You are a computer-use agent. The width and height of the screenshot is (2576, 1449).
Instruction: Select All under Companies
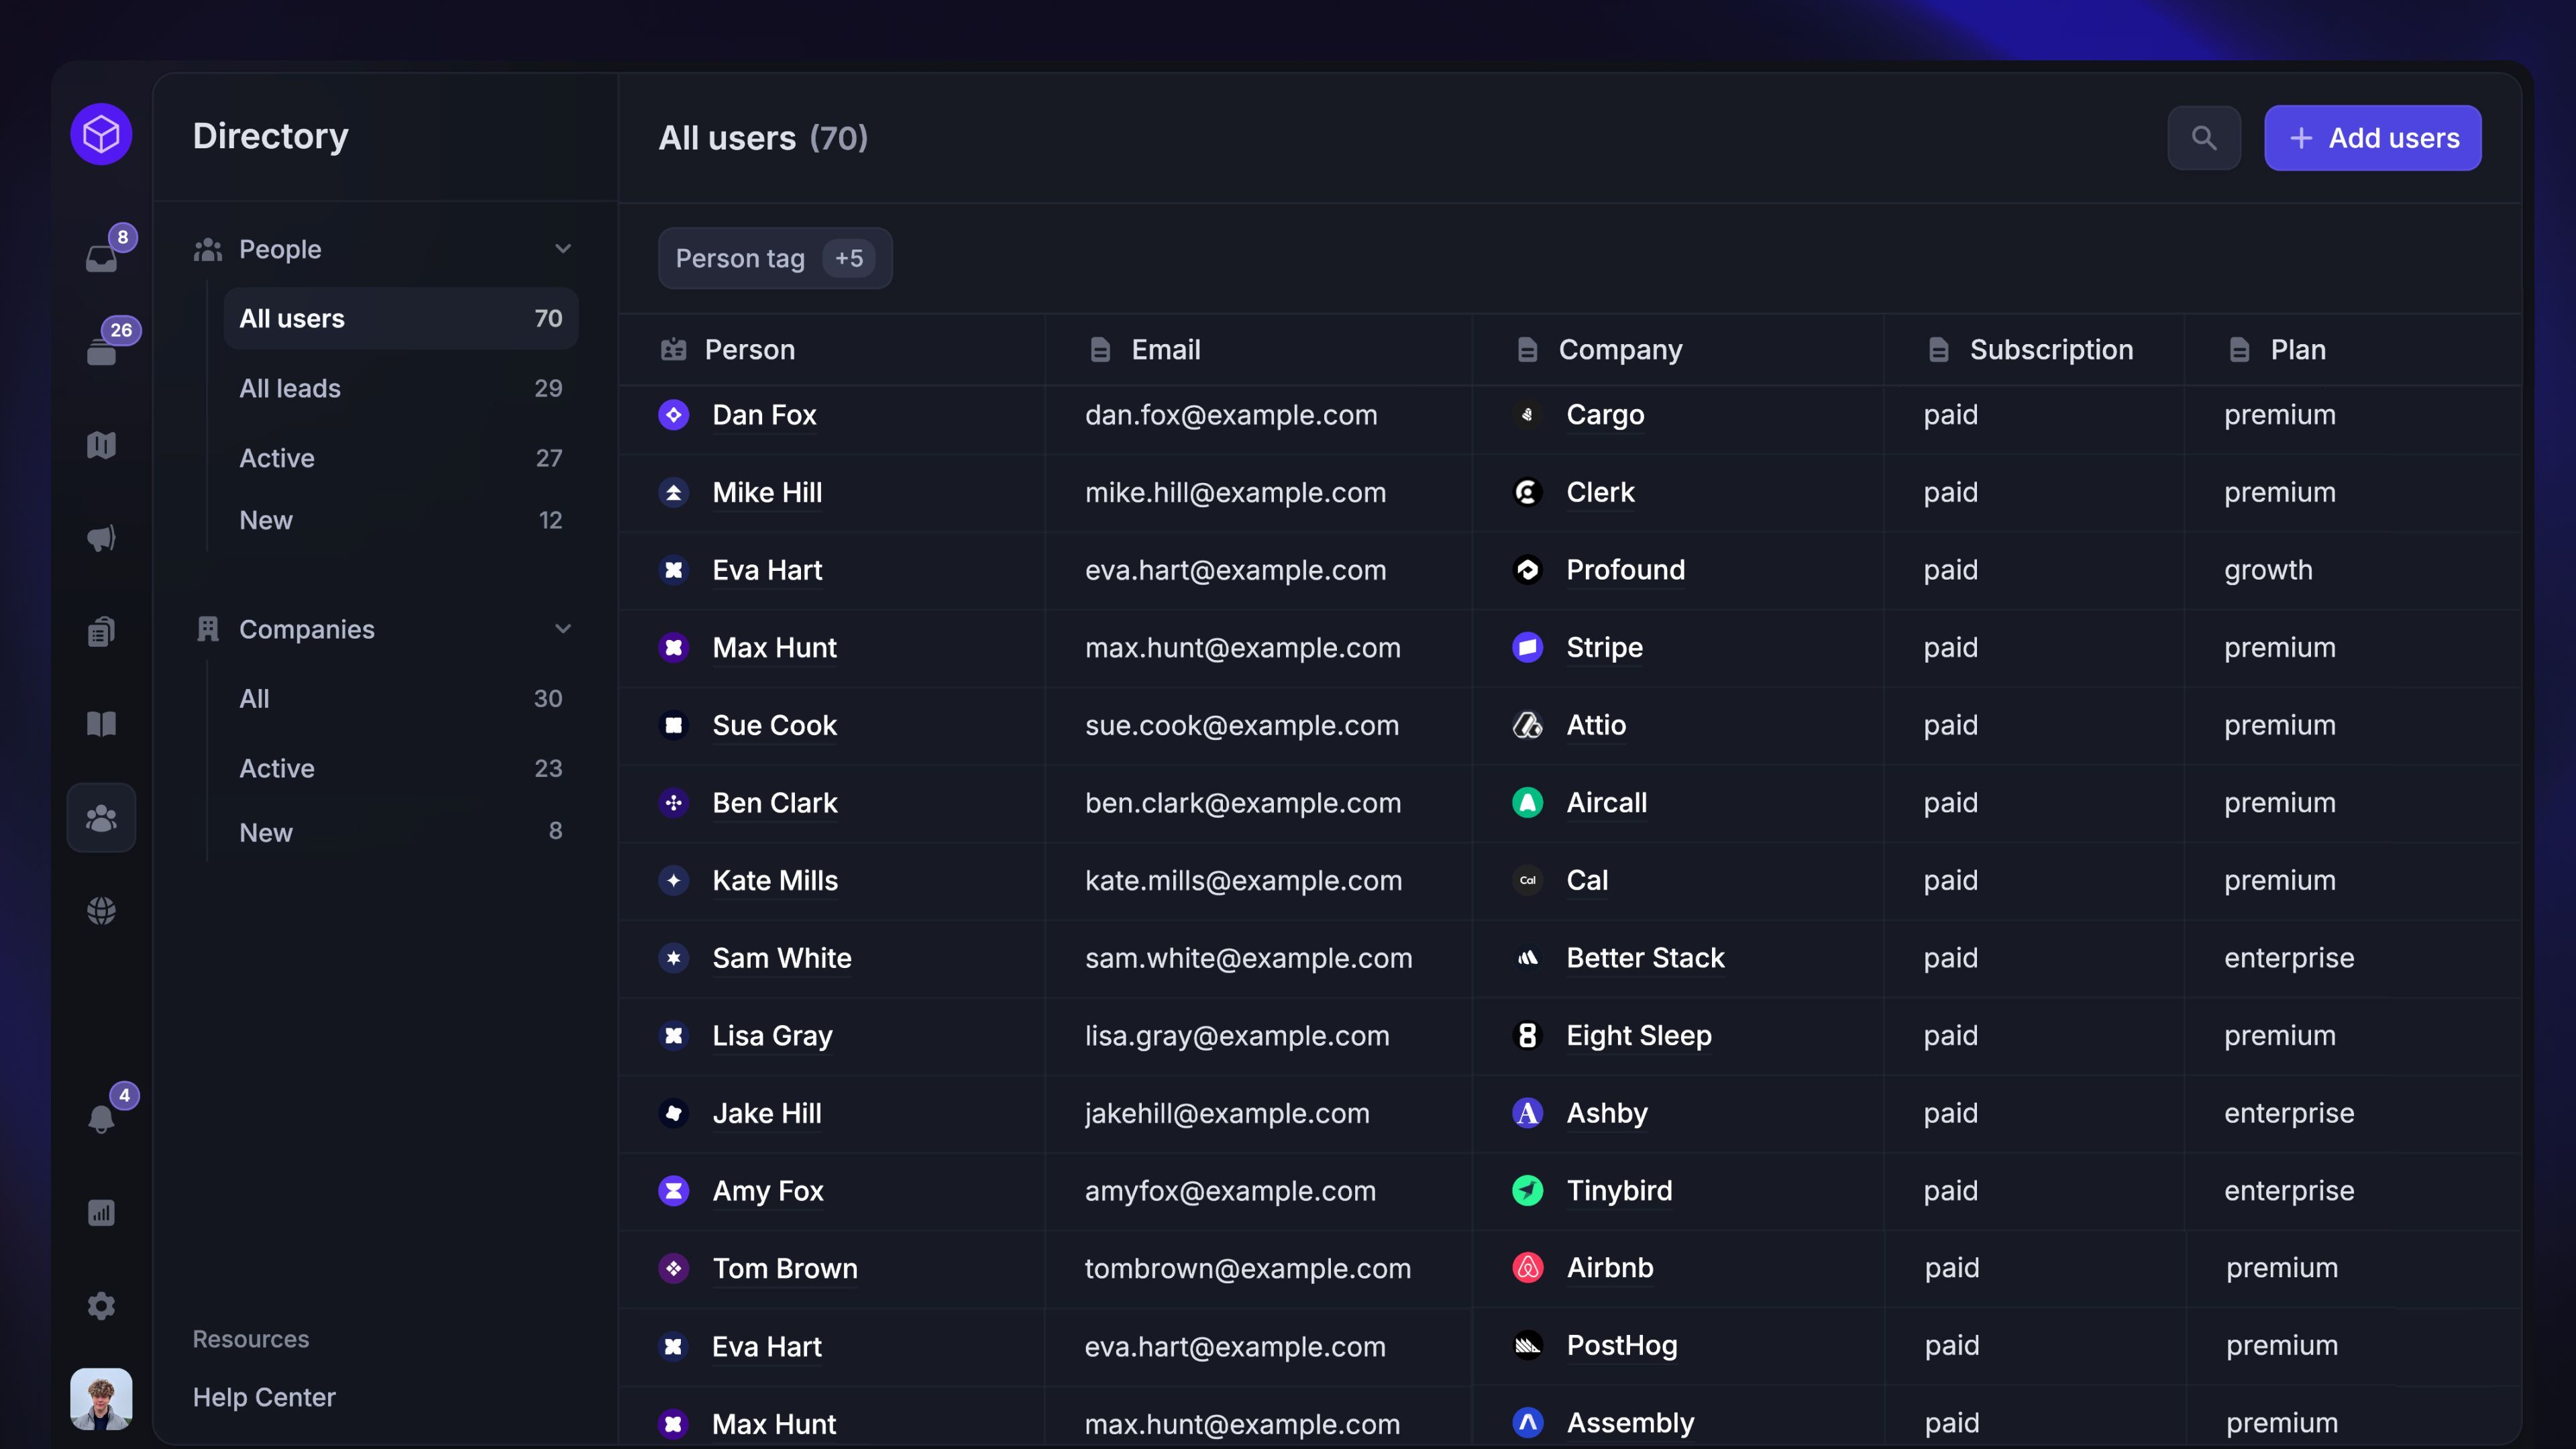[x=401, y=698]
